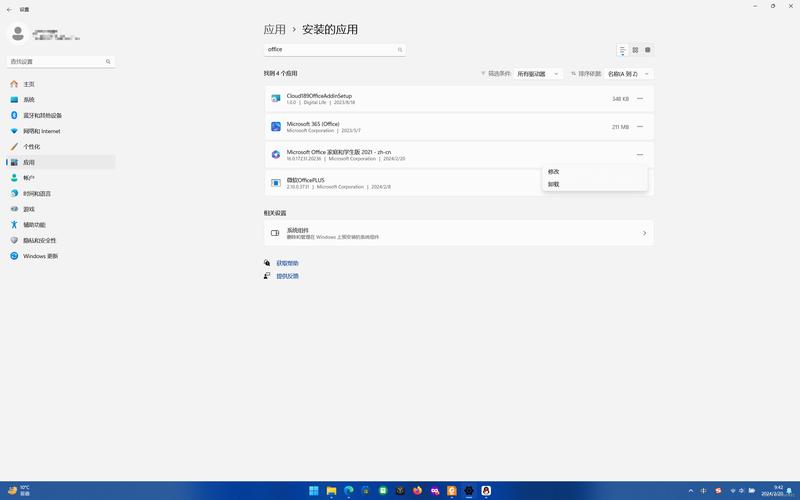The width and height of the screenshot is (800, 500).
Task: Choose 修改 (Modify) in the context menu
Action: (595, 172)
